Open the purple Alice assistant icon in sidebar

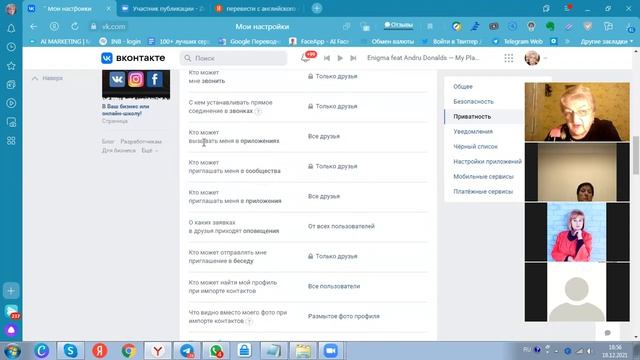tap(11, 330)
